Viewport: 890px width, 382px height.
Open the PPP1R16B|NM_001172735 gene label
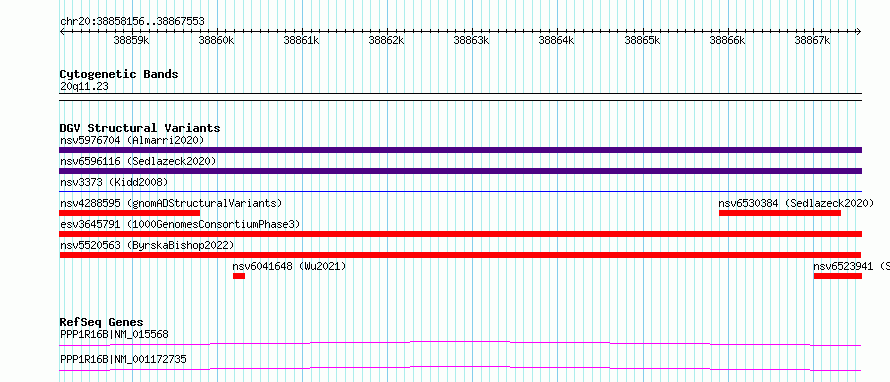123,360
